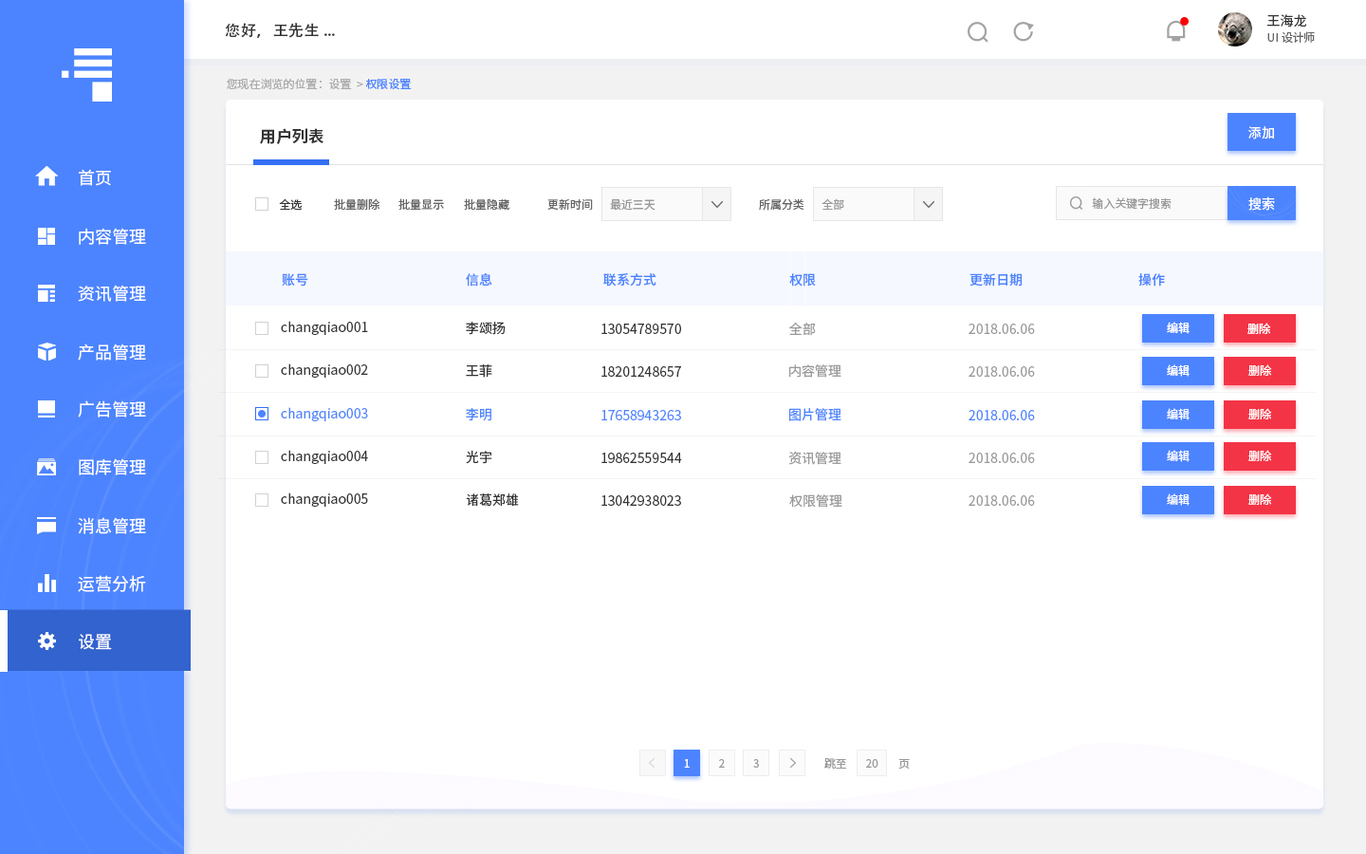Edit the changqiao002 account
Screen dimensions: 1366x854
tap(1178, 371)
